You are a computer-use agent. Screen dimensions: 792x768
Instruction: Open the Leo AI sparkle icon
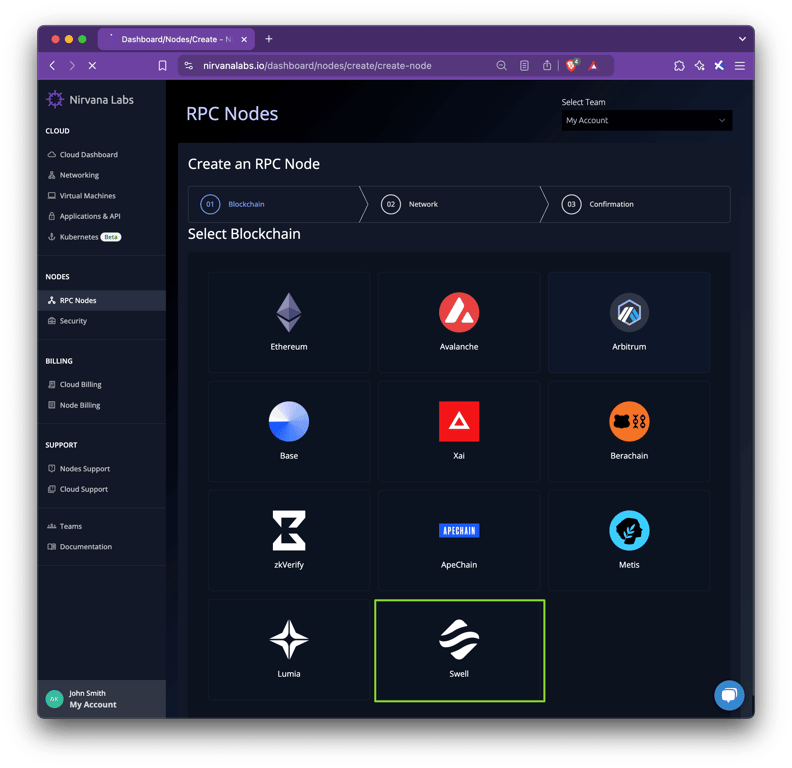point(700,66)
